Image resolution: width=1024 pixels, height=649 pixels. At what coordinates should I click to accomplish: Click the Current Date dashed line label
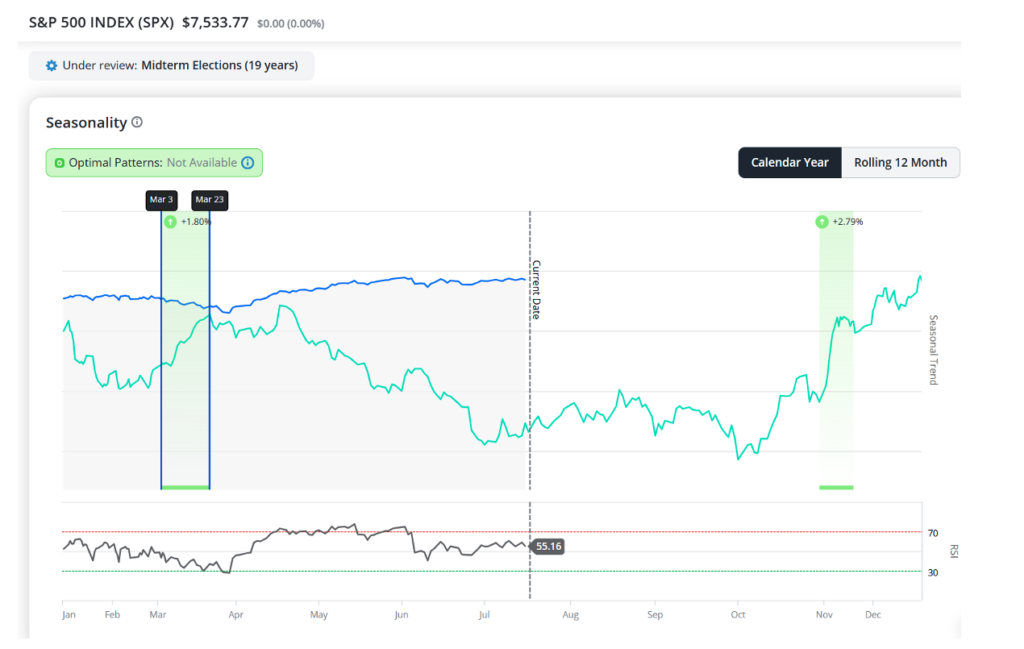click(536, 289)
